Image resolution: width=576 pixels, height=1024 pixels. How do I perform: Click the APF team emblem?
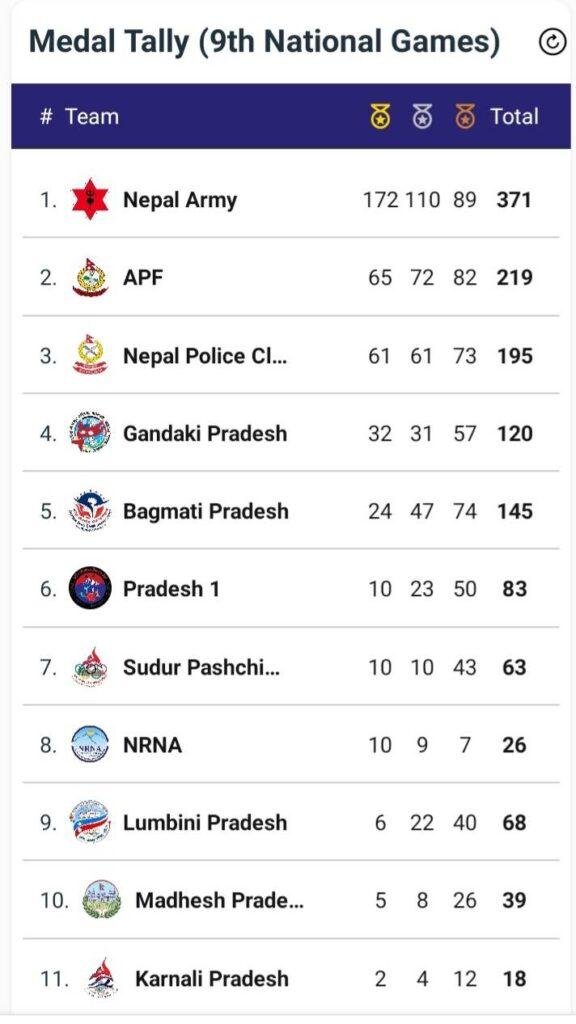click(90, 278)
